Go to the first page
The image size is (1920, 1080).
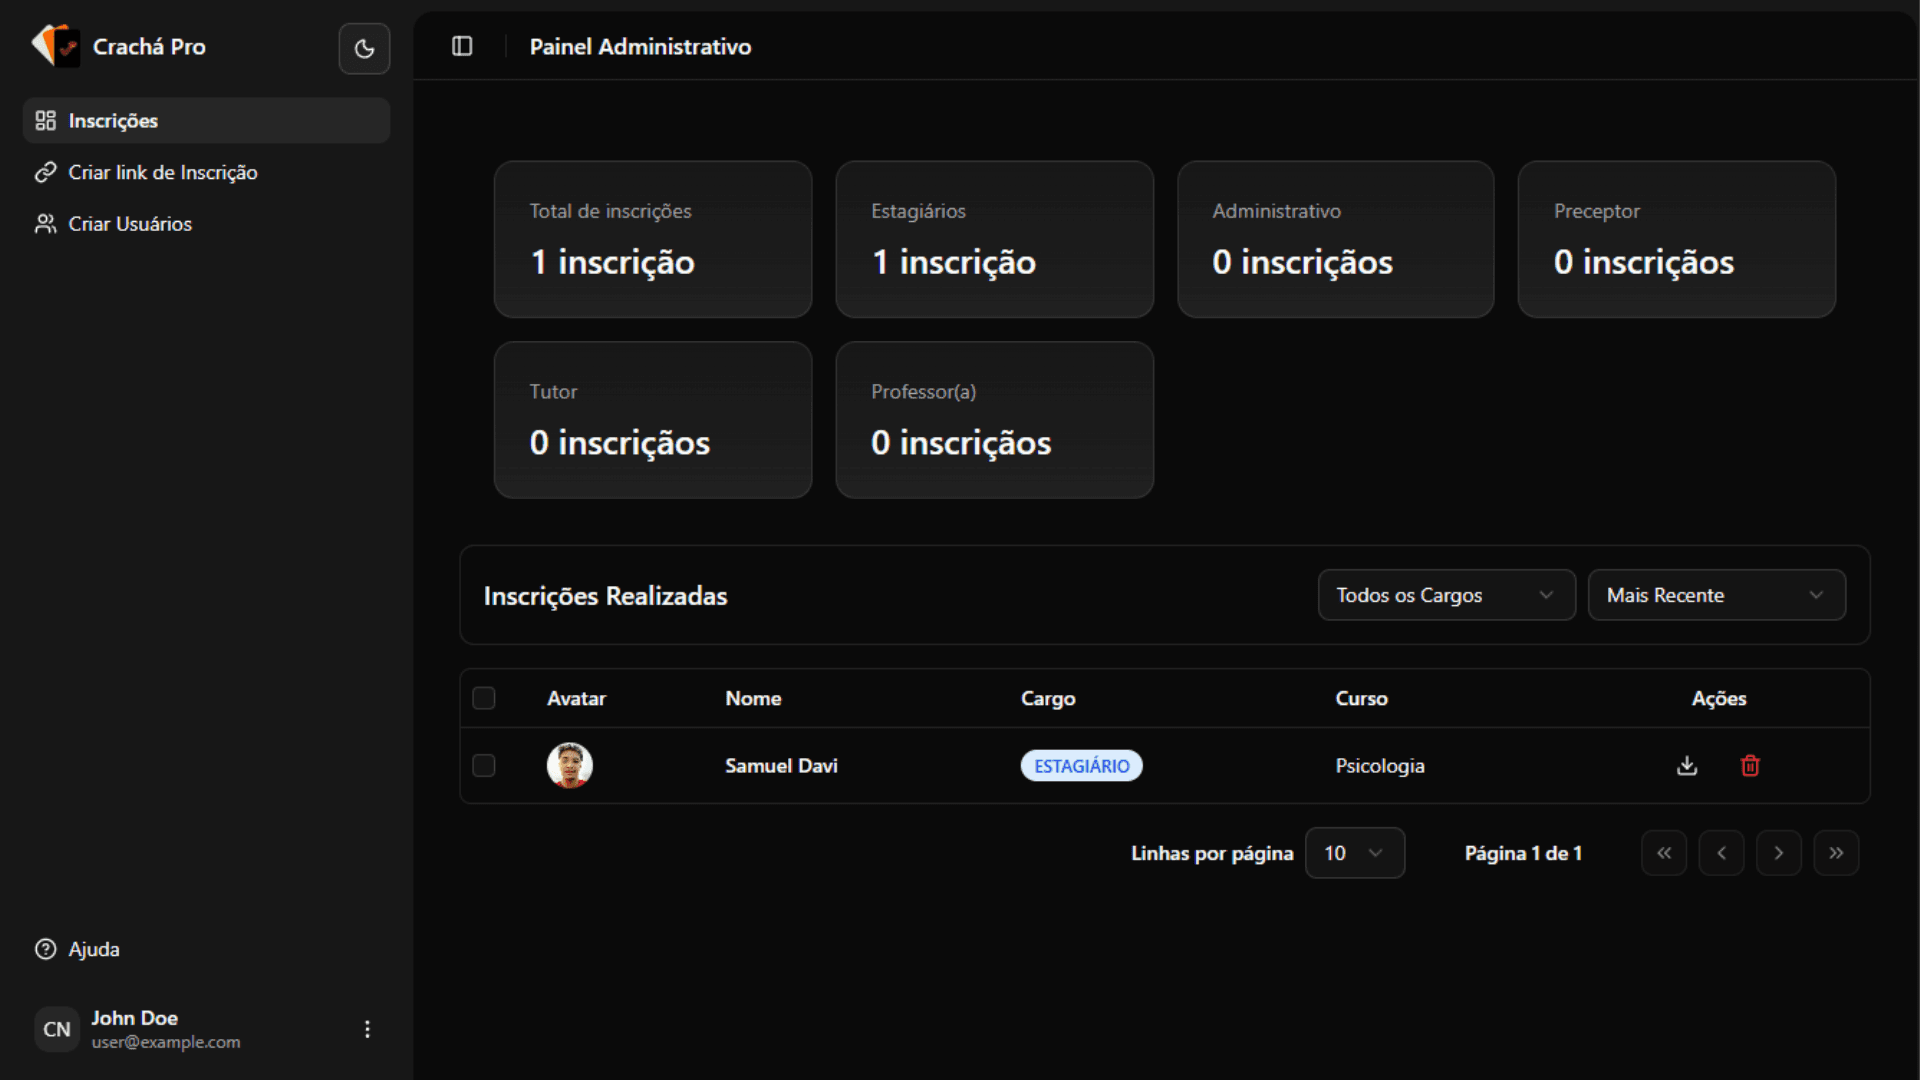pos(1664,853)
